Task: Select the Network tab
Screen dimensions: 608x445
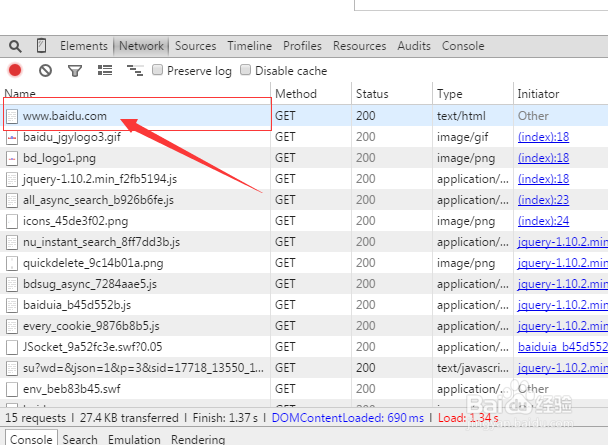Action: tap(141, 46)
